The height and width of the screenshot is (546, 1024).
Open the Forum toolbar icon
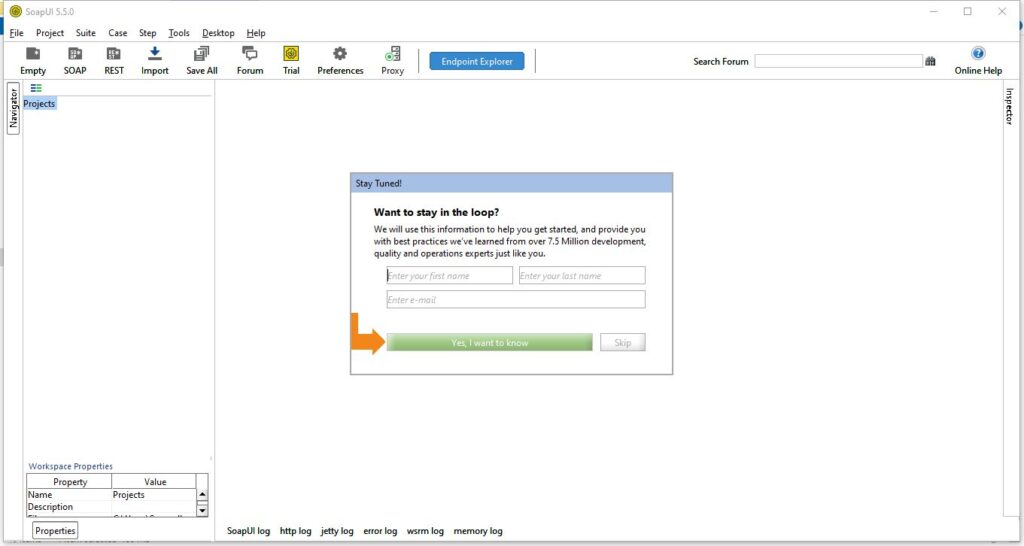(249, 61)
